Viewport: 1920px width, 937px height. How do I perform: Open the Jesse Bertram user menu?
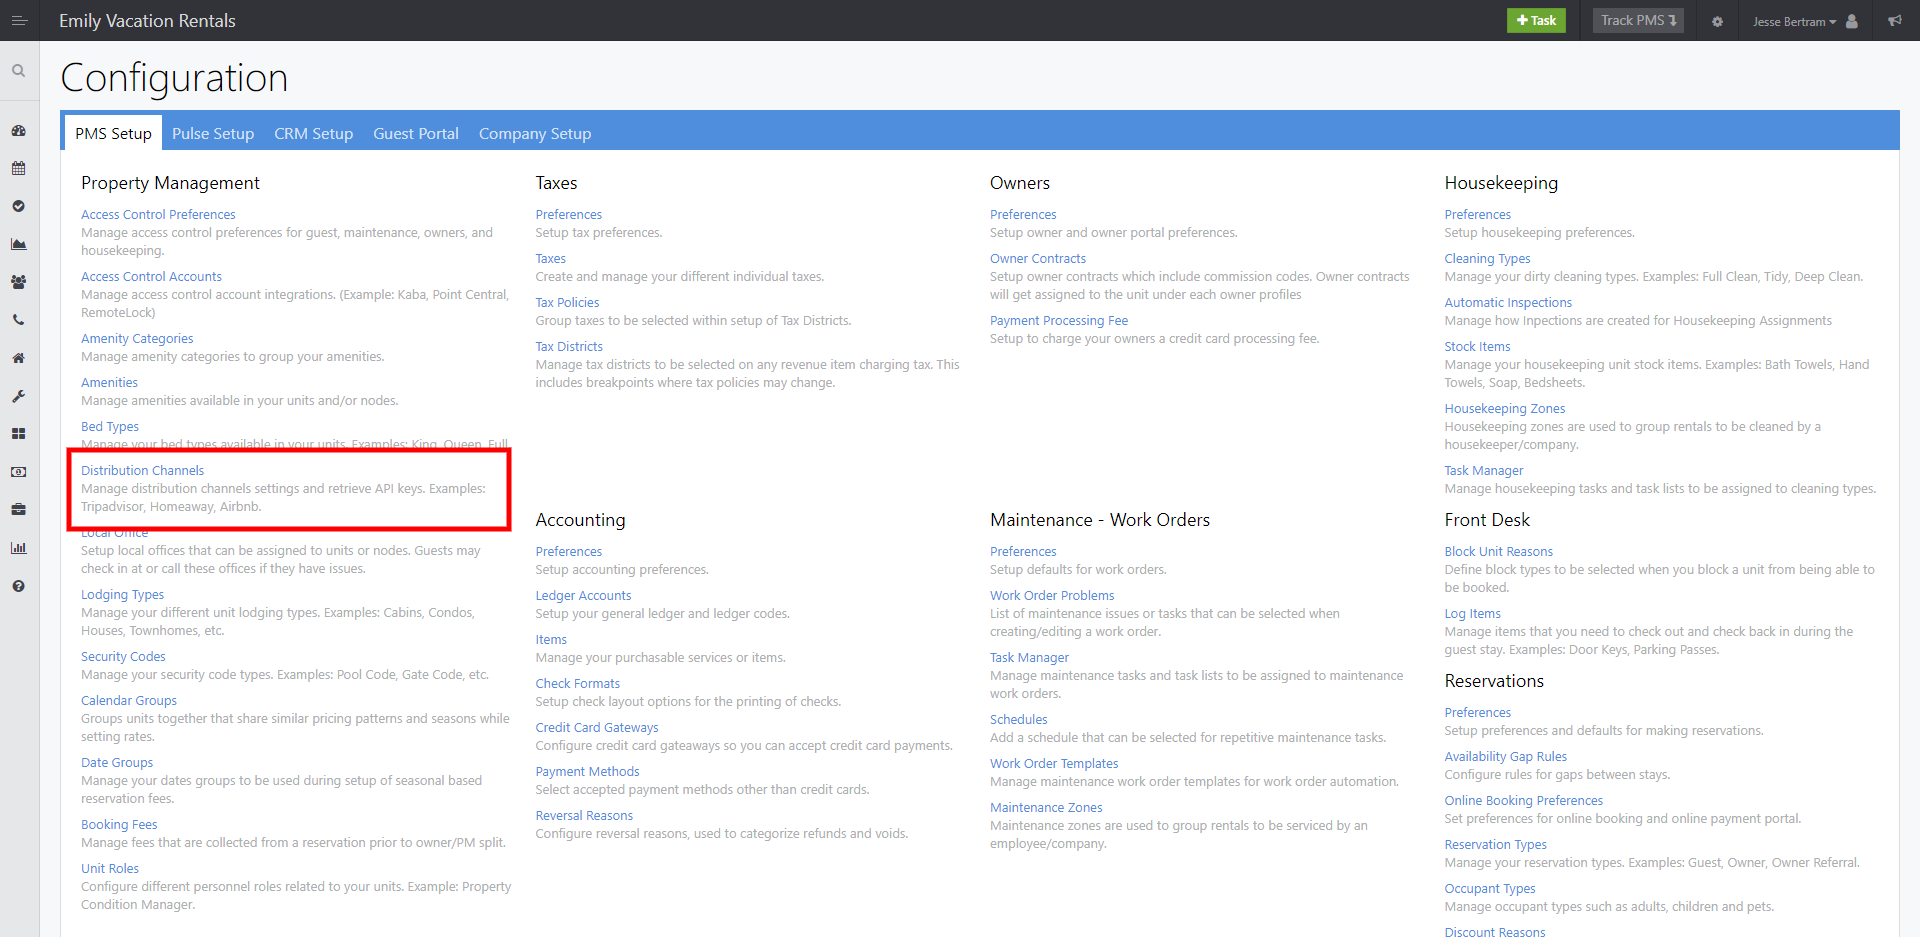1805,21
